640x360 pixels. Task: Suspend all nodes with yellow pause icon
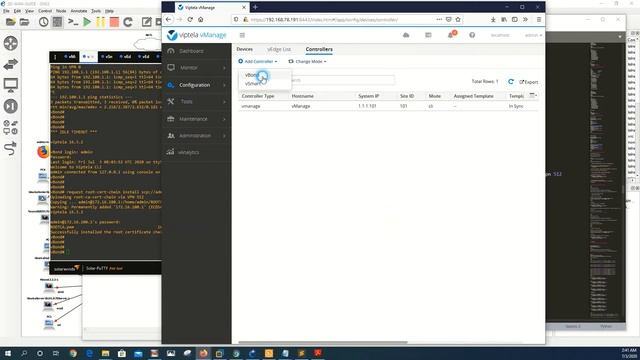[100, 22]
